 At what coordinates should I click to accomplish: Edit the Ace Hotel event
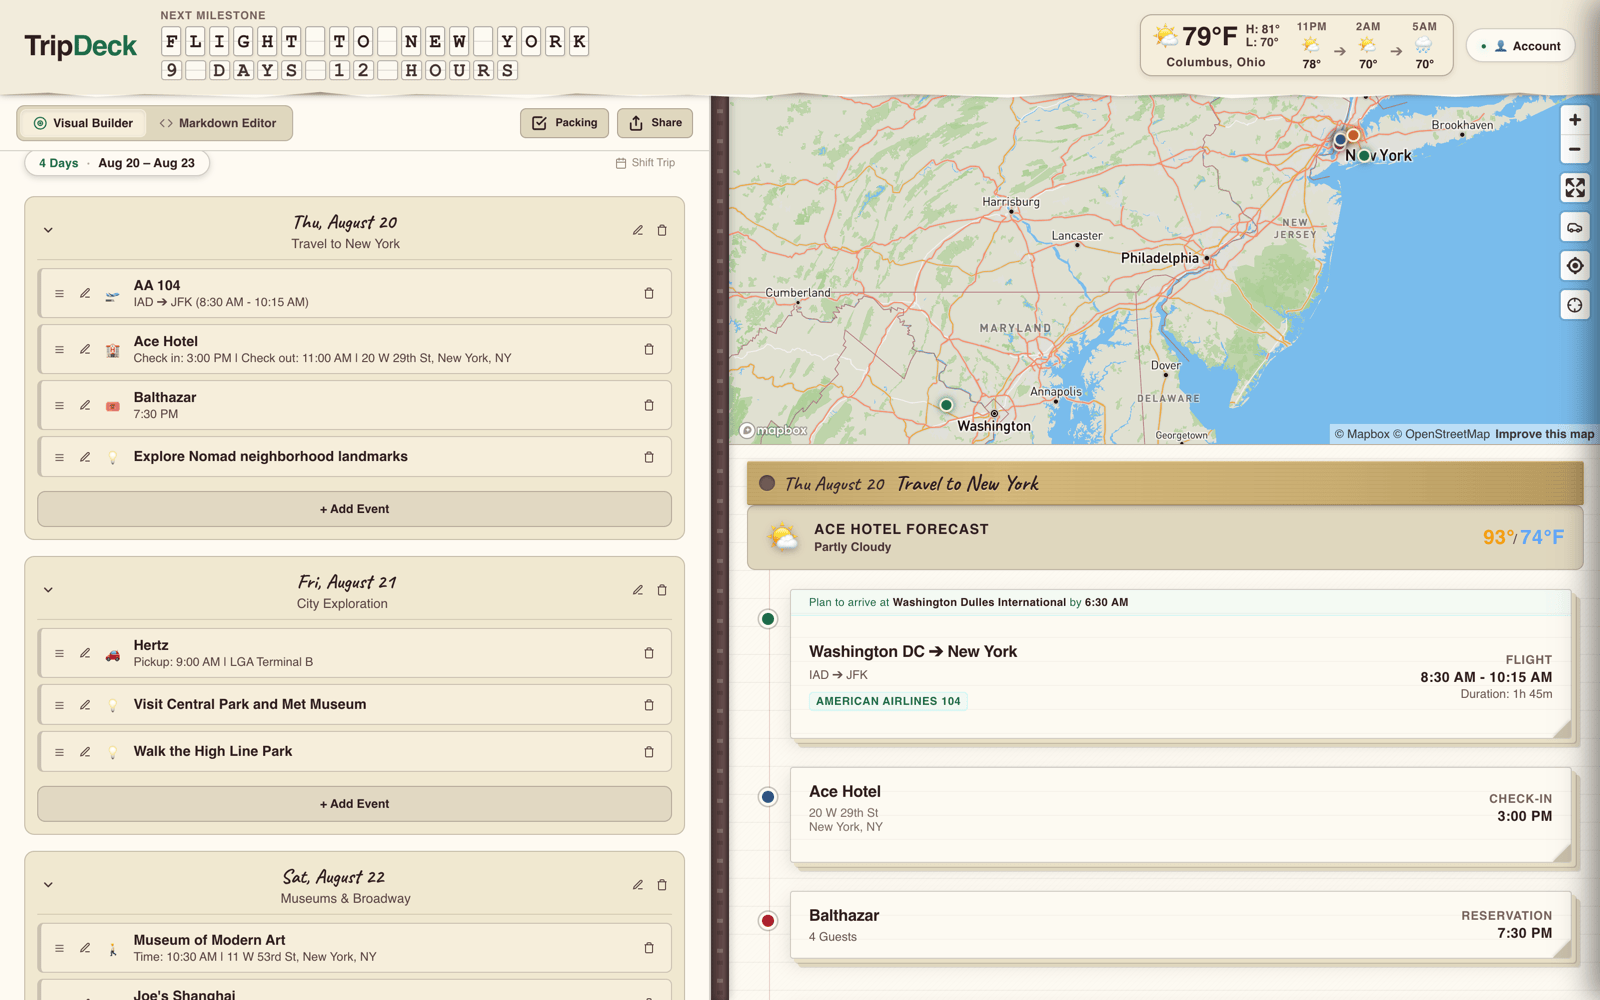pos(85,349)
